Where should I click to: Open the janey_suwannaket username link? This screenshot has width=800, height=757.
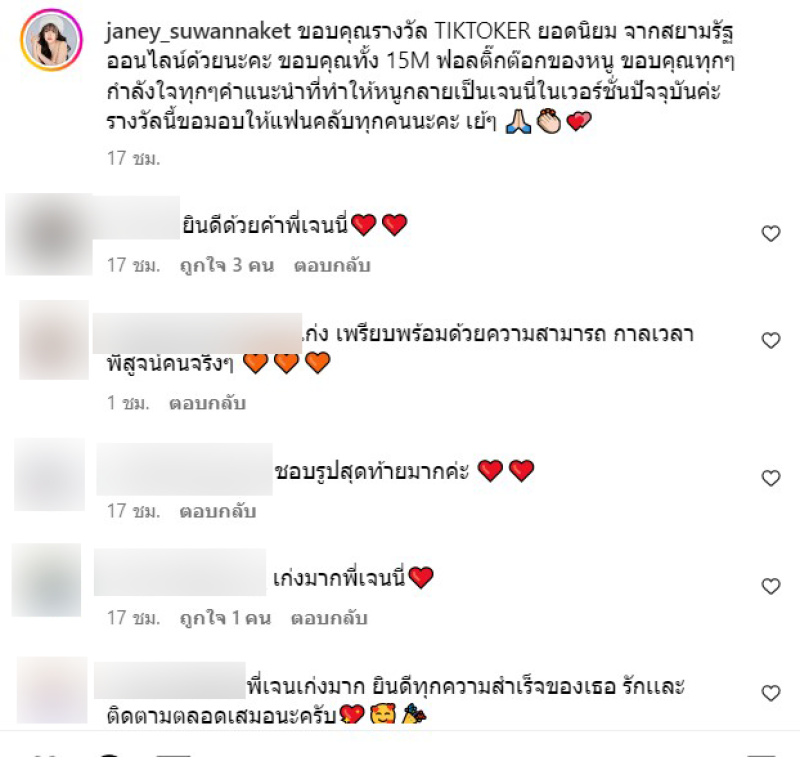(198, 32)
